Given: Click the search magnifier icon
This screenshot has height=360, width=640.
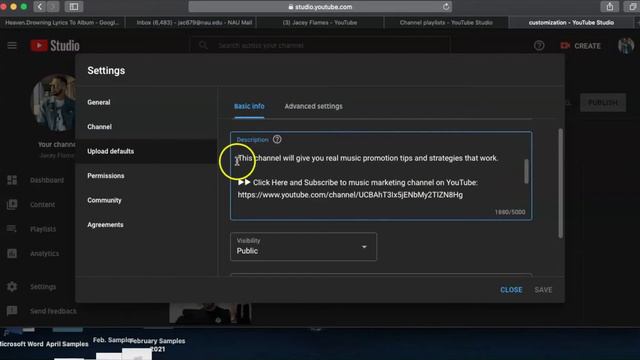Looking at the screenshot, I should 203,45.
